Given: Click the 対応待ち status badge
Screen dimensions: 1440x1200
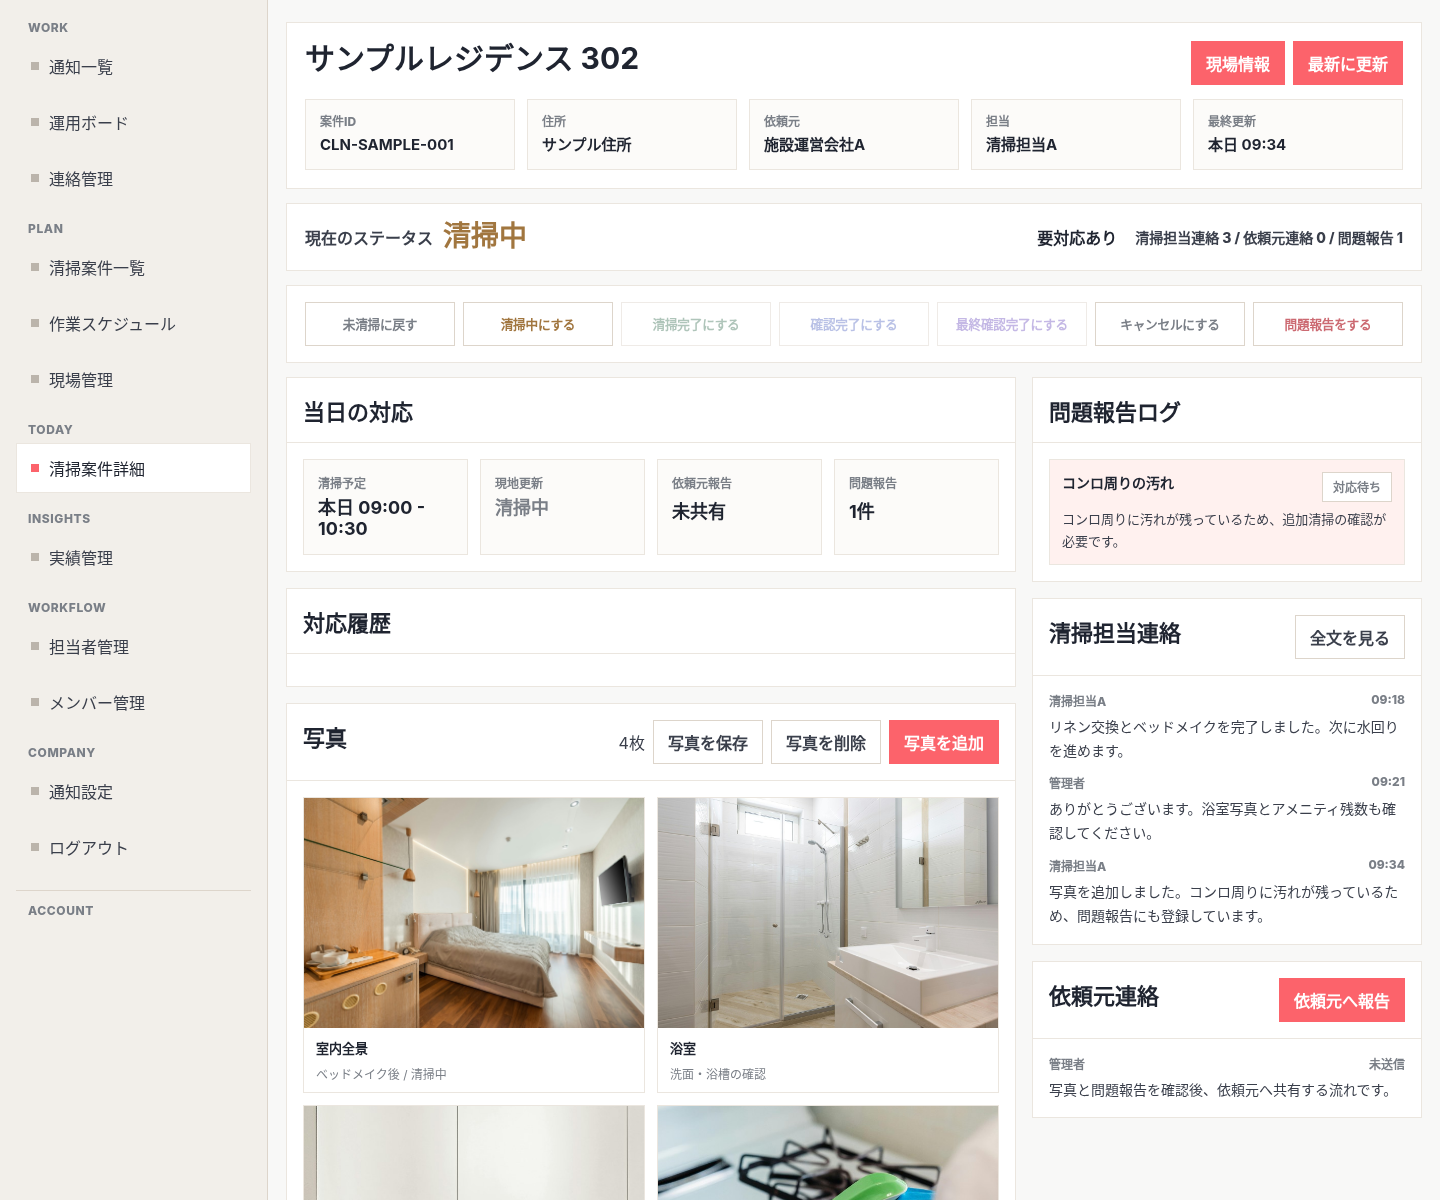Looking at the screenshot, I should pos(1357,487).
